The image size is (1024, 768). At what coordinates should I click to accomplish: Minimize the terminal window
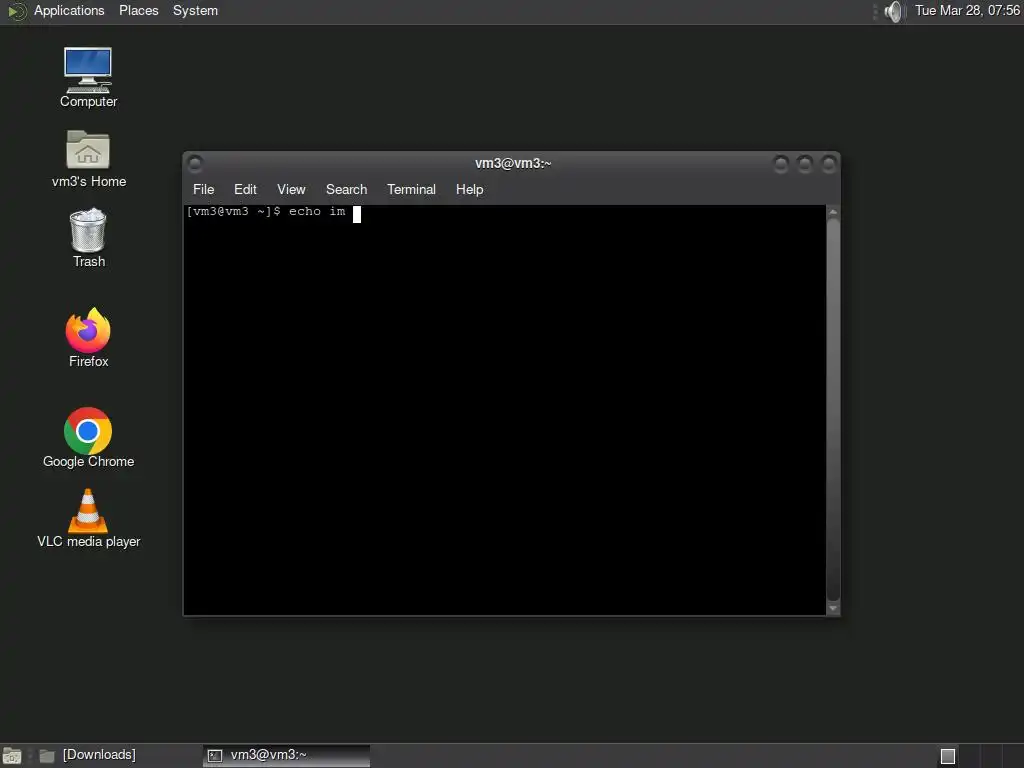pyautogui.click(x=780, y=163)
